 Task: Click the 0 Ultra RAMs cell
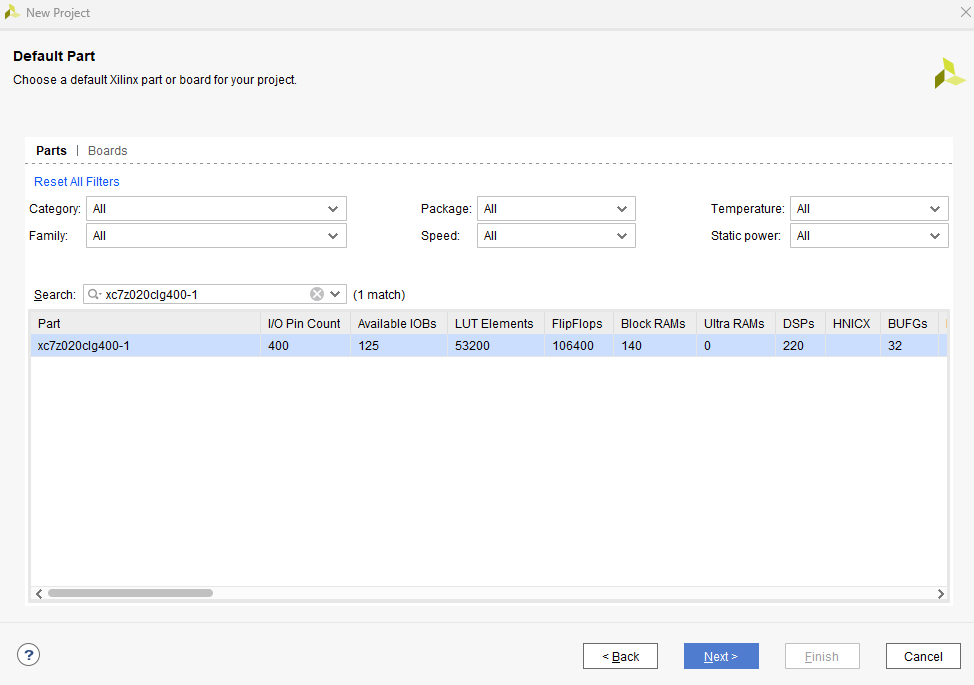tap(735, 346)
